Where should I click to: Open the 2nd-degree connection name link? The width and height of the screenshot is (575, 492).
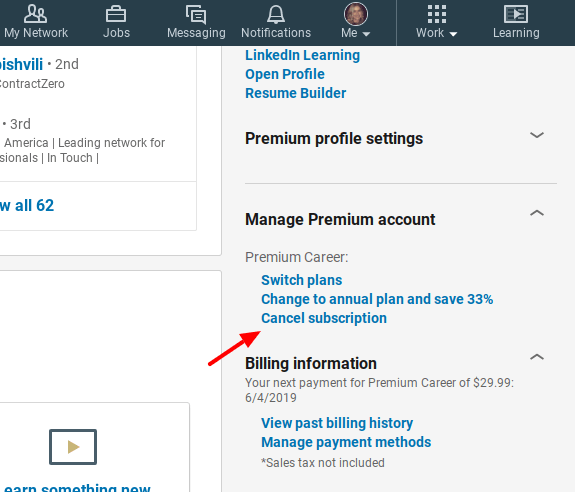pos(21,65)
